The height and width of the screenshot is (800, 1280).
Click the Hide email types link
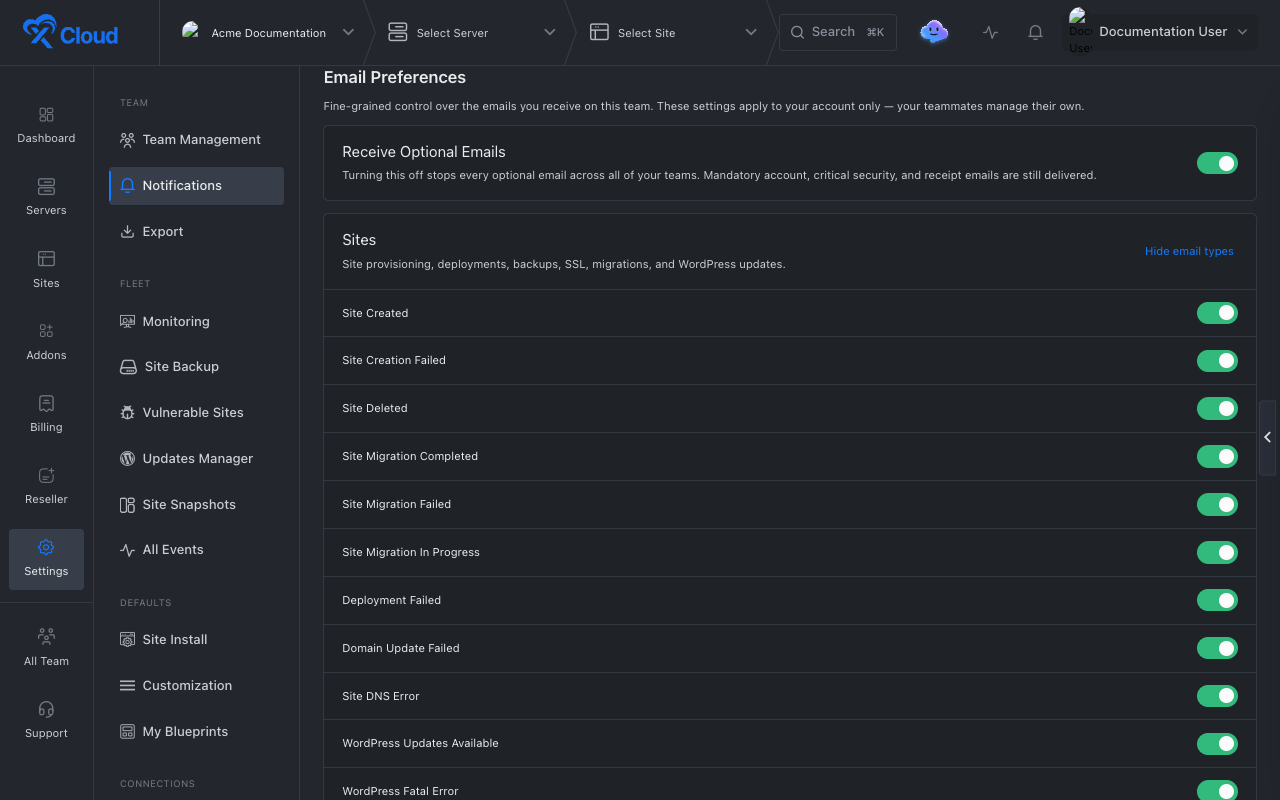1189,251
